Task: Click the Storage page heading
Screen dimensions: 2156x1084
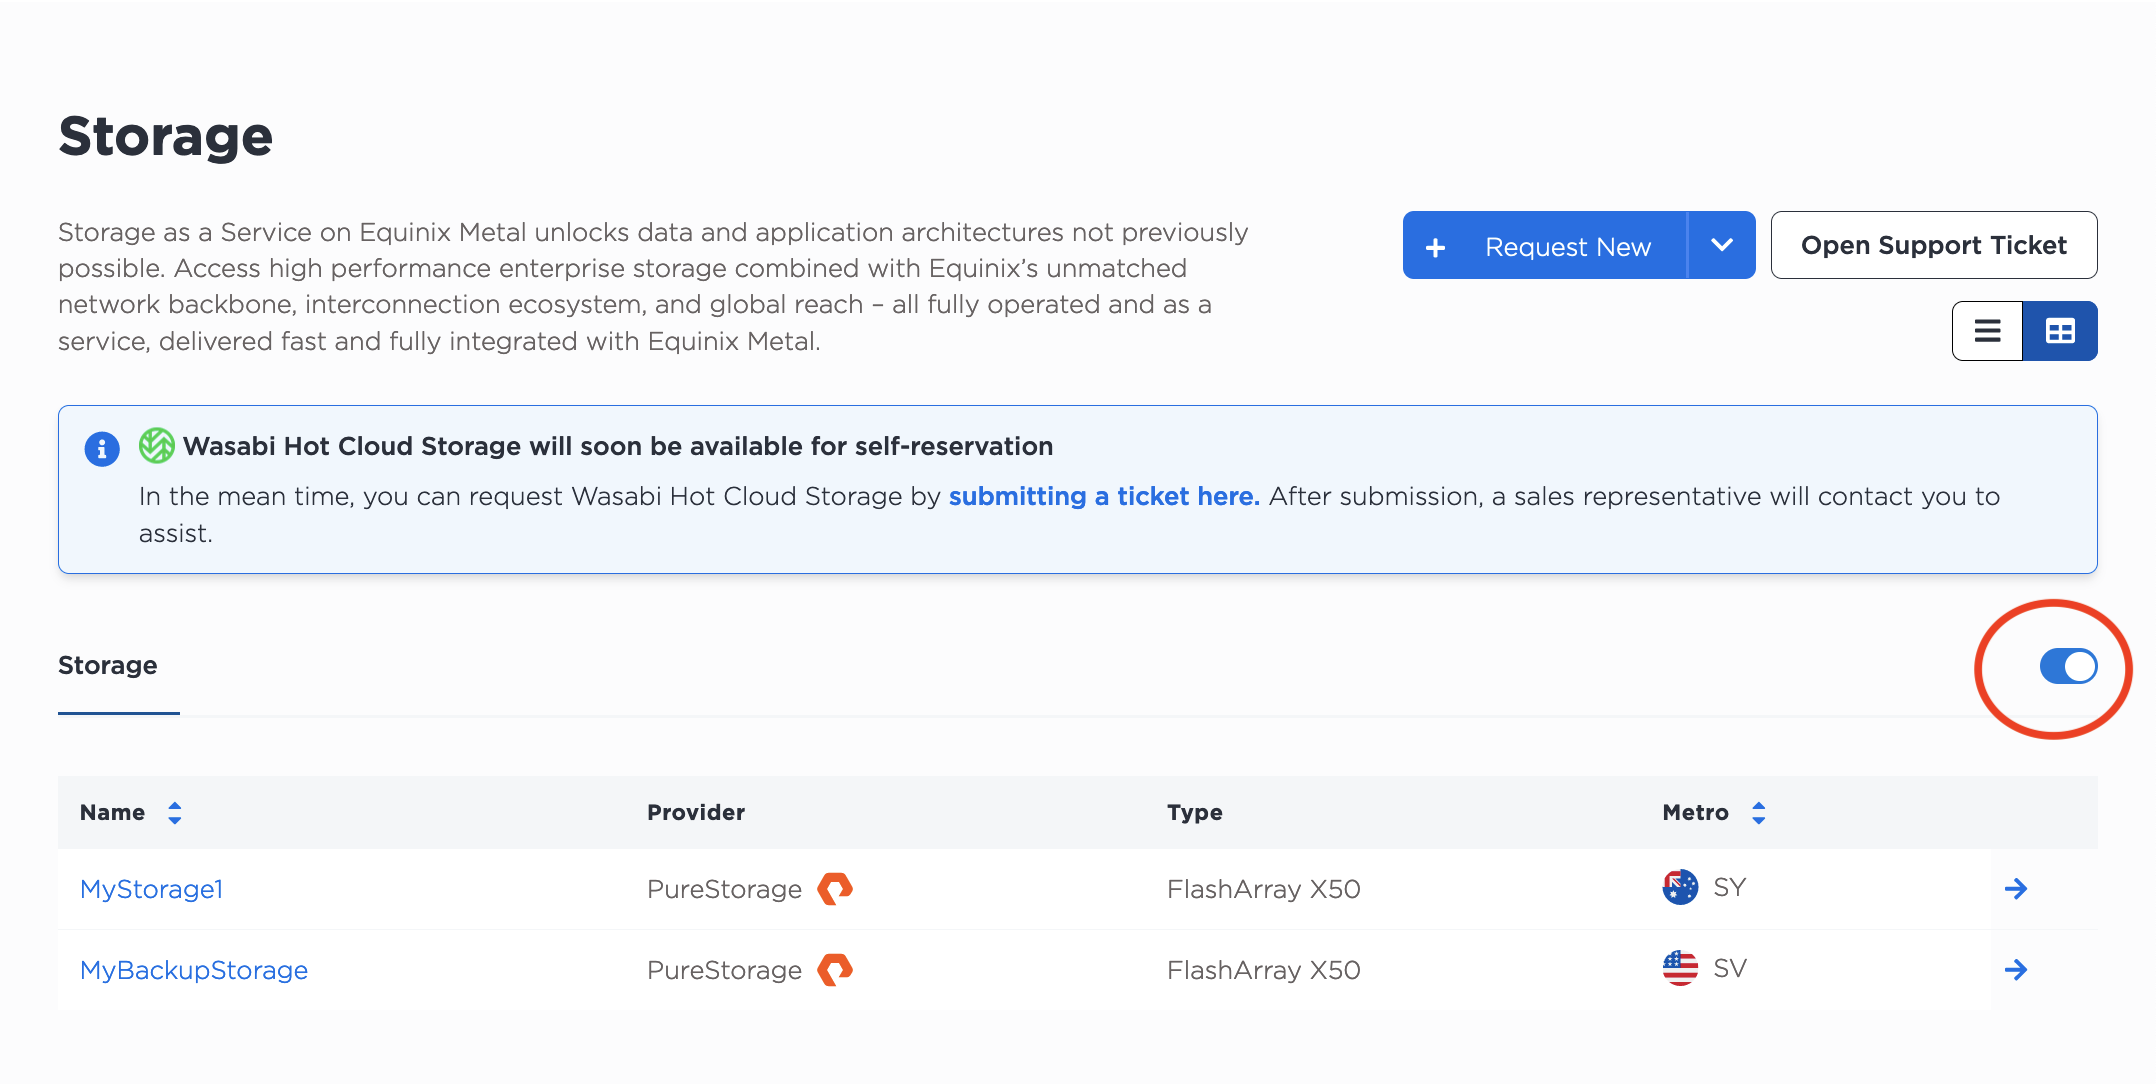Action: pos(166,136)
